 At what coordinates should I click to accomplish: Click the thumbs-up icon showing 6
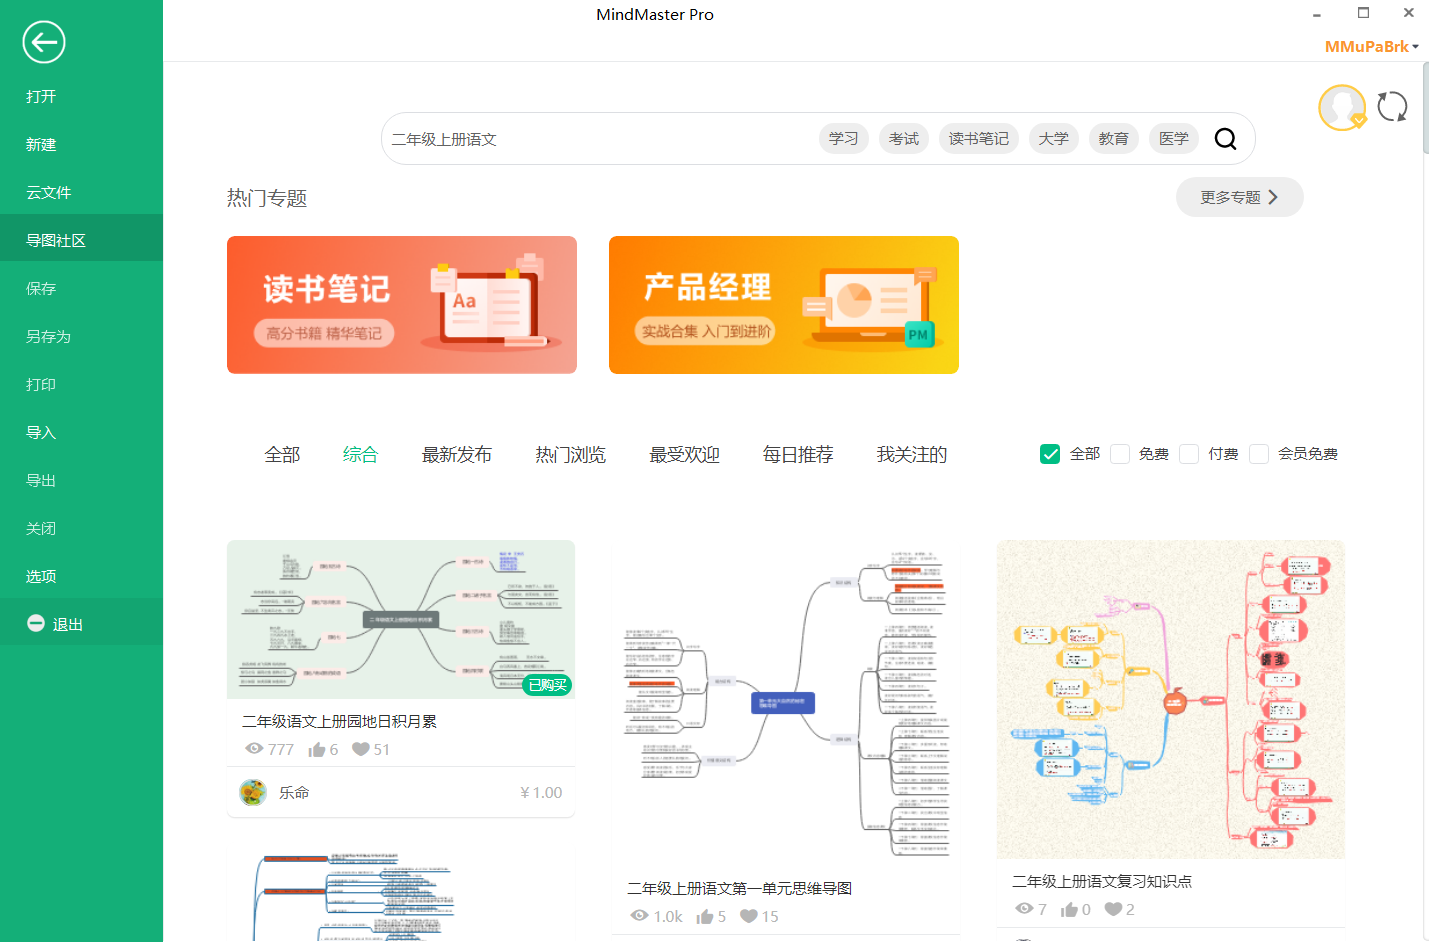[317, 749]
